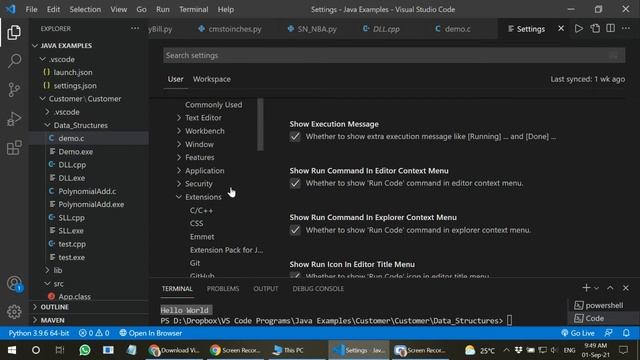
Task: Open the Search view in activity bar
Action: pos(14,61)
